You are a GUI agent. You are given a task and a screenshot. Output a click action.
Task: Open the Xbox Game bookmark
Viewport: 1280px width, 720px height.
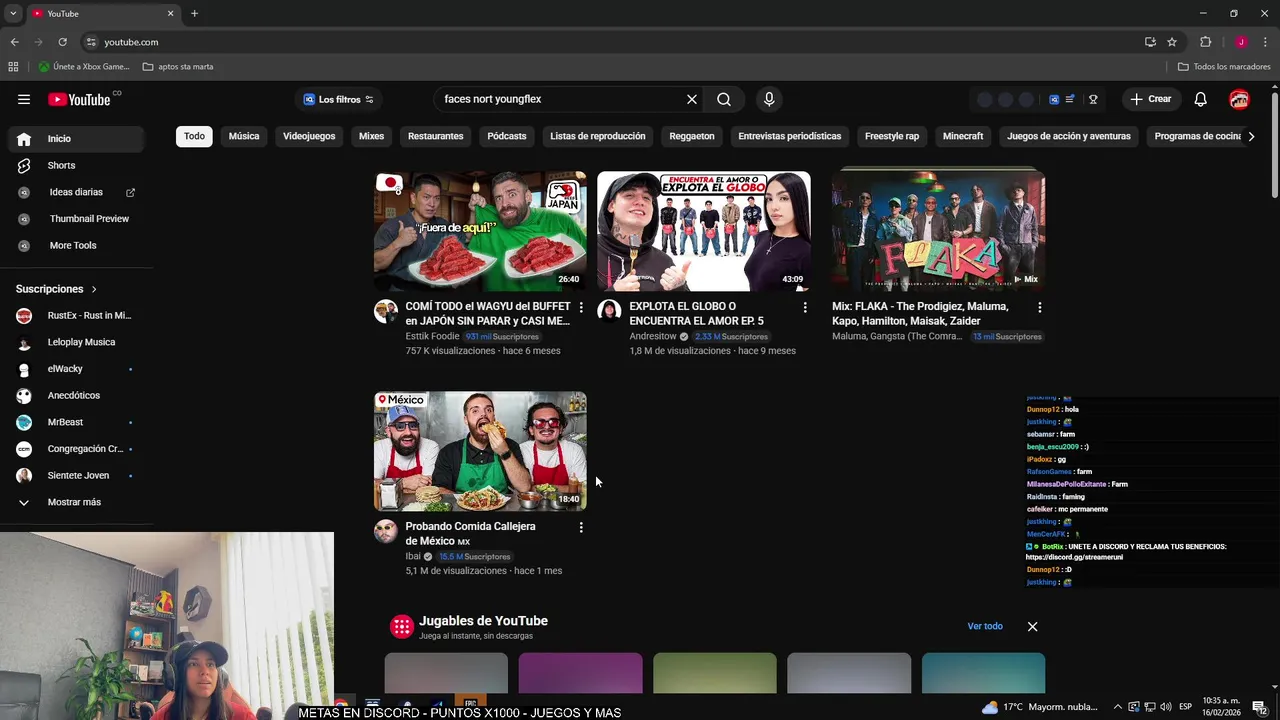pyautogui.click(x=84, y=67)
